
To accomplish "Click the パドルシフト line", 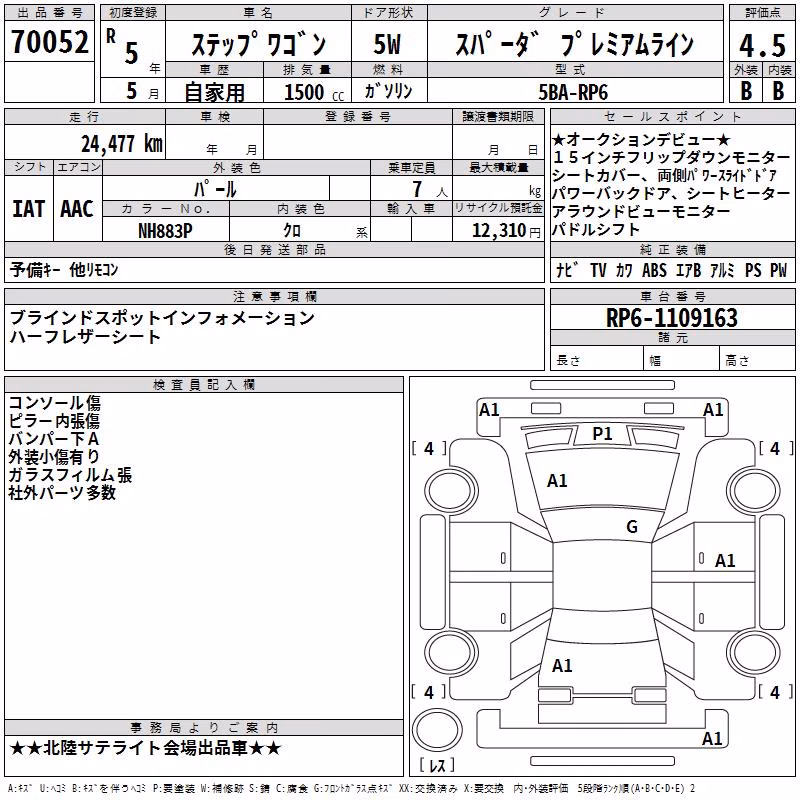I will (596, 229).
